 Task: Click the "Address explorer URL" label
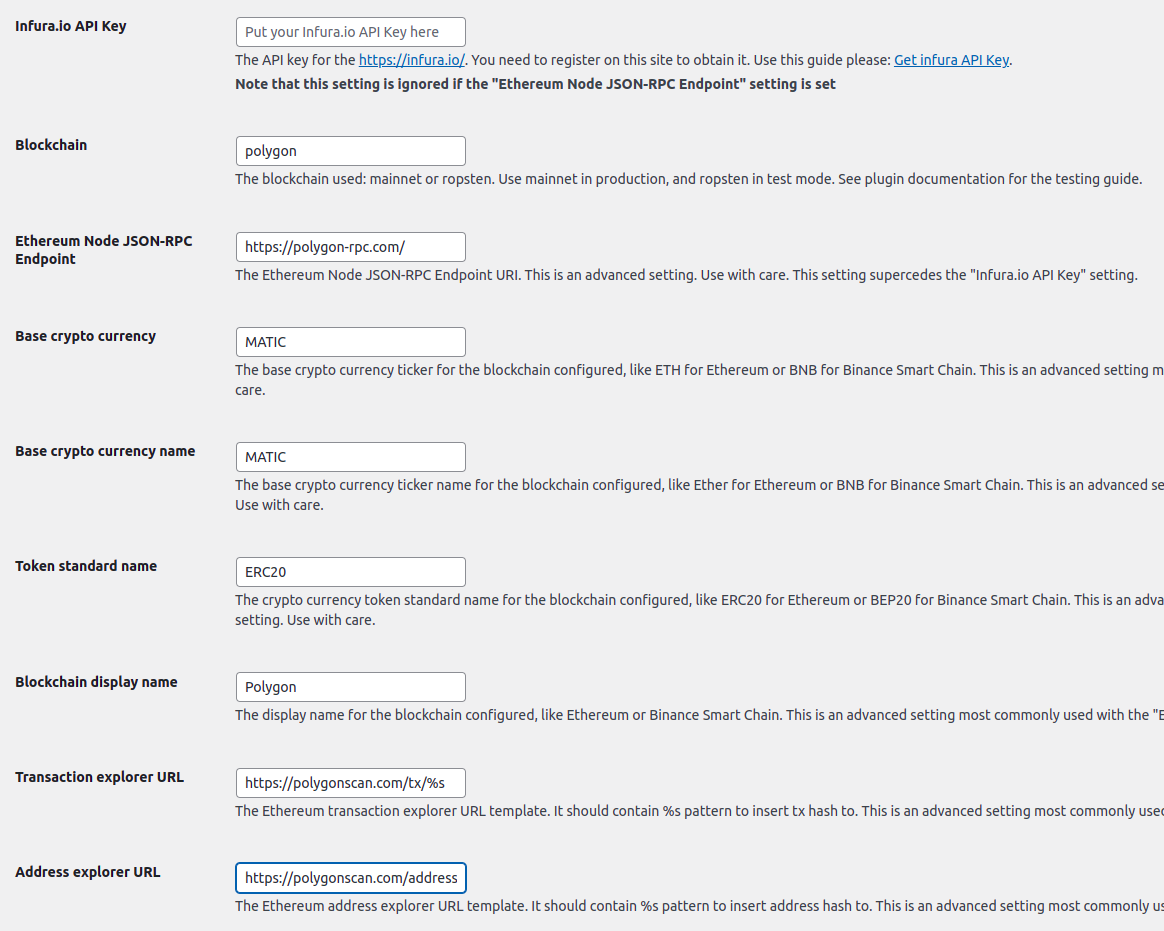point(87,872)
